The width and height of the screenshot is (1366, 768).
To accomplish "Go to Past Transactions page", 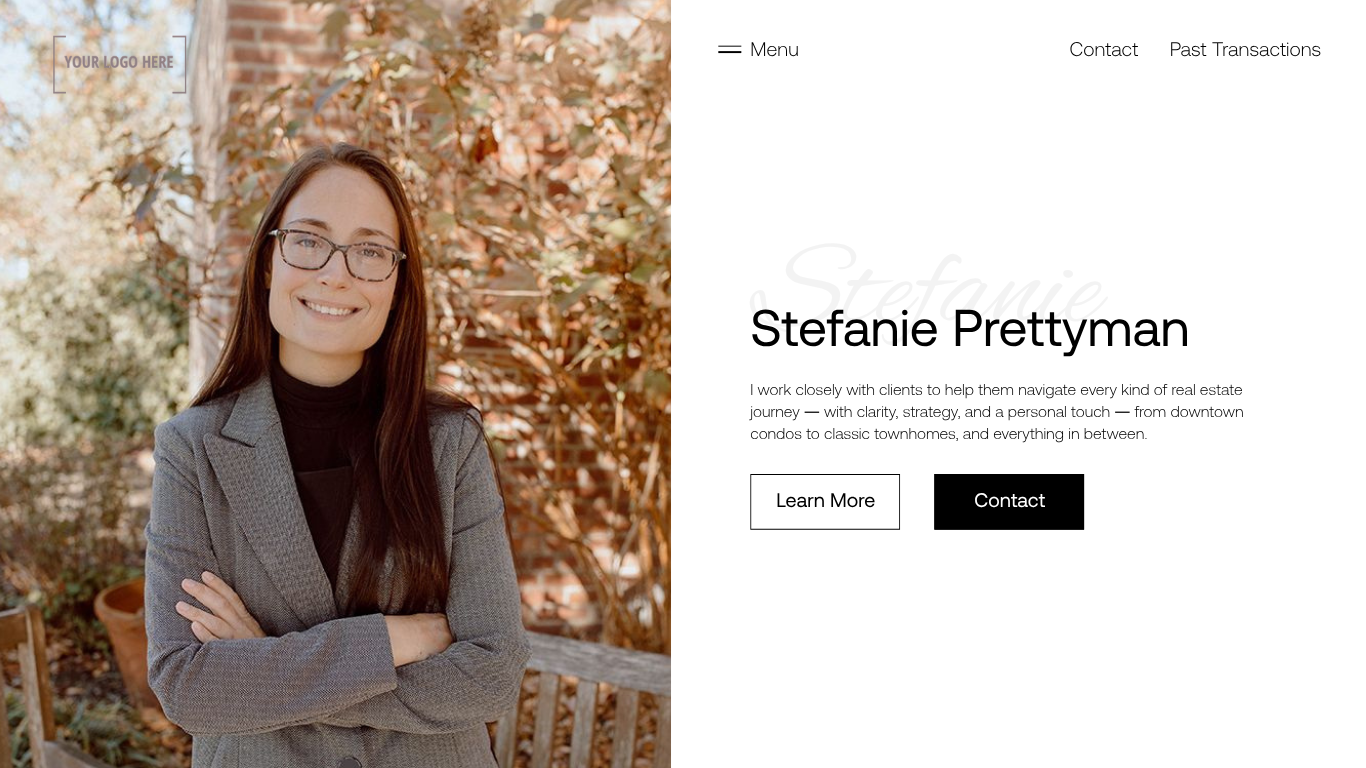I will click(x=1244, y=50).
